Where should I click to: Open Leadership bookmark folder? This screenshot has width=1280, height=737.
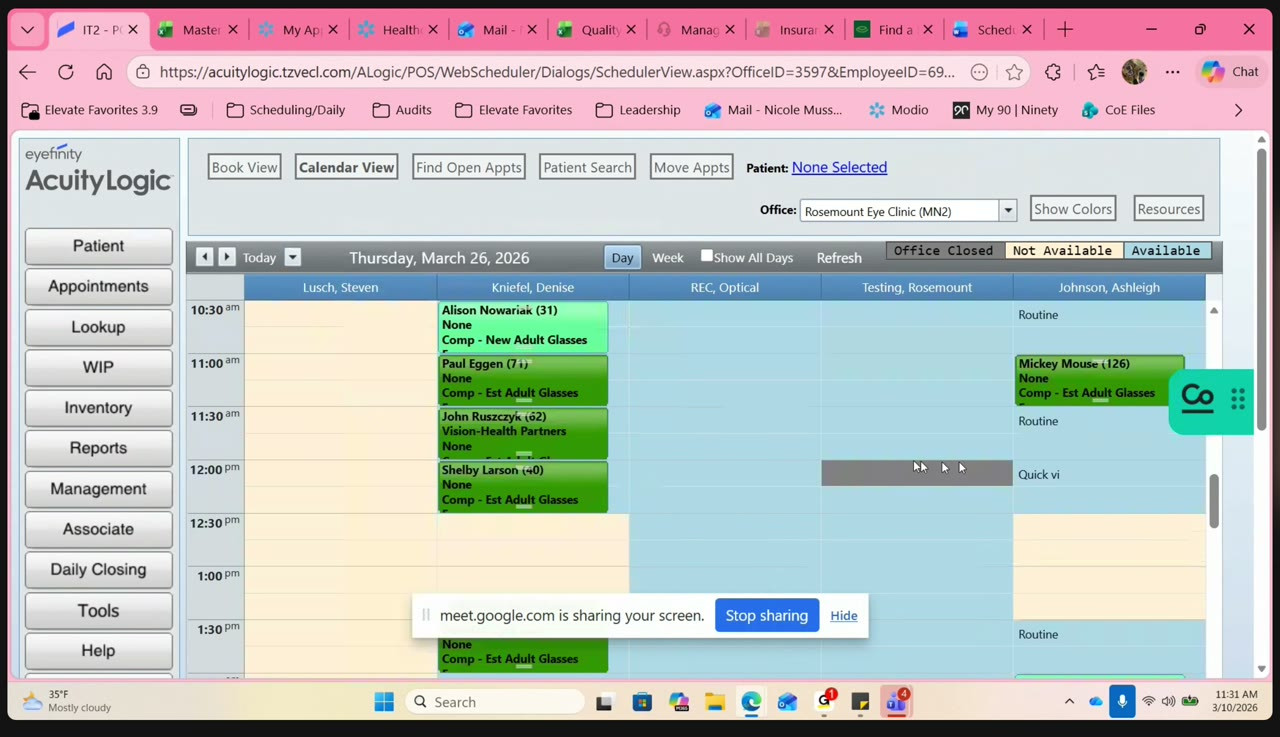638,110
